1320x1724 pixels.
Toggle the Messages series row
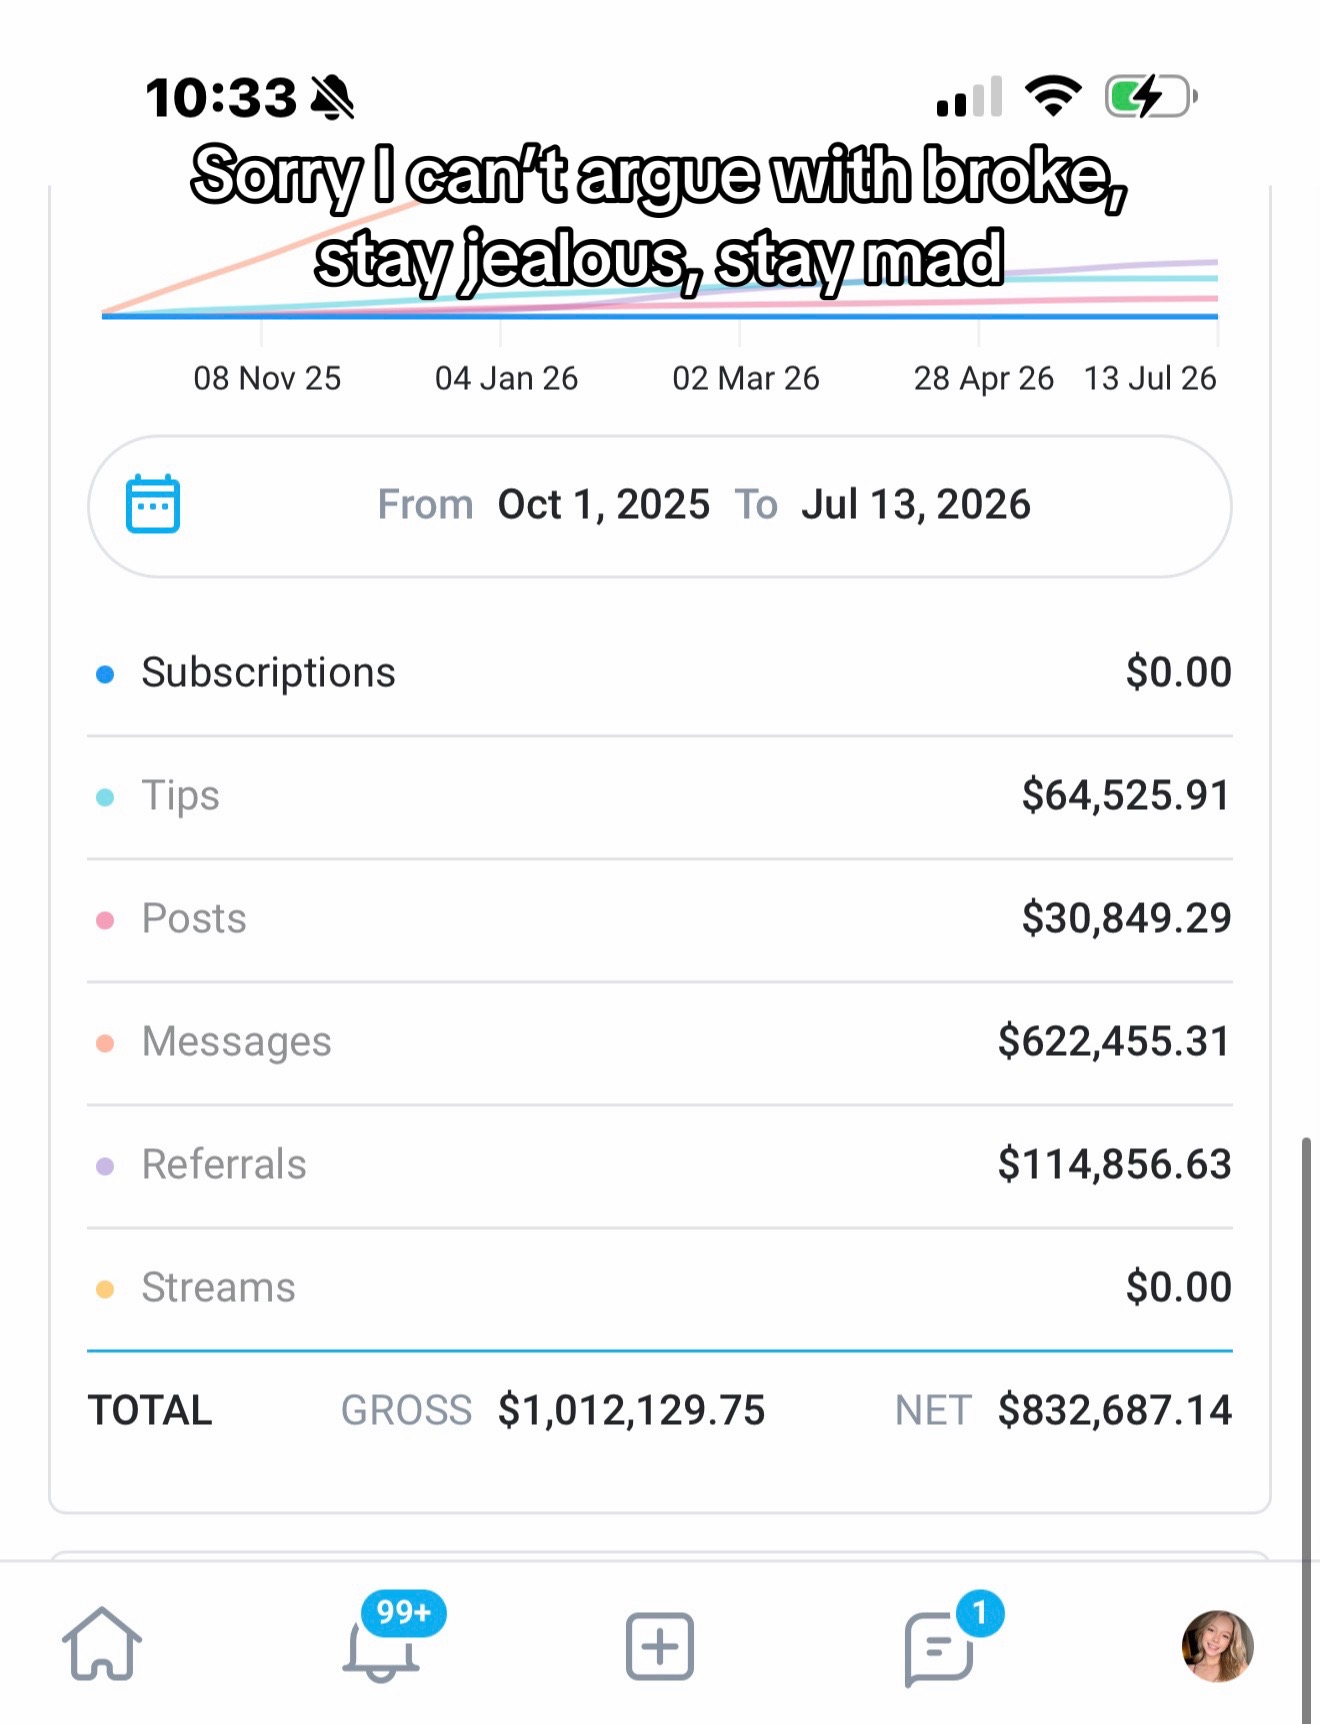(x=660, y=1043)
